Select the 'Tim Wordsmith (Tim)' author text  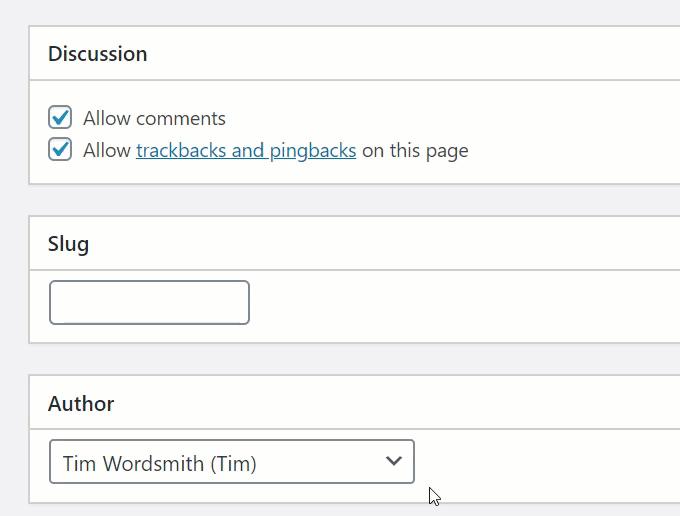[160, 463]
